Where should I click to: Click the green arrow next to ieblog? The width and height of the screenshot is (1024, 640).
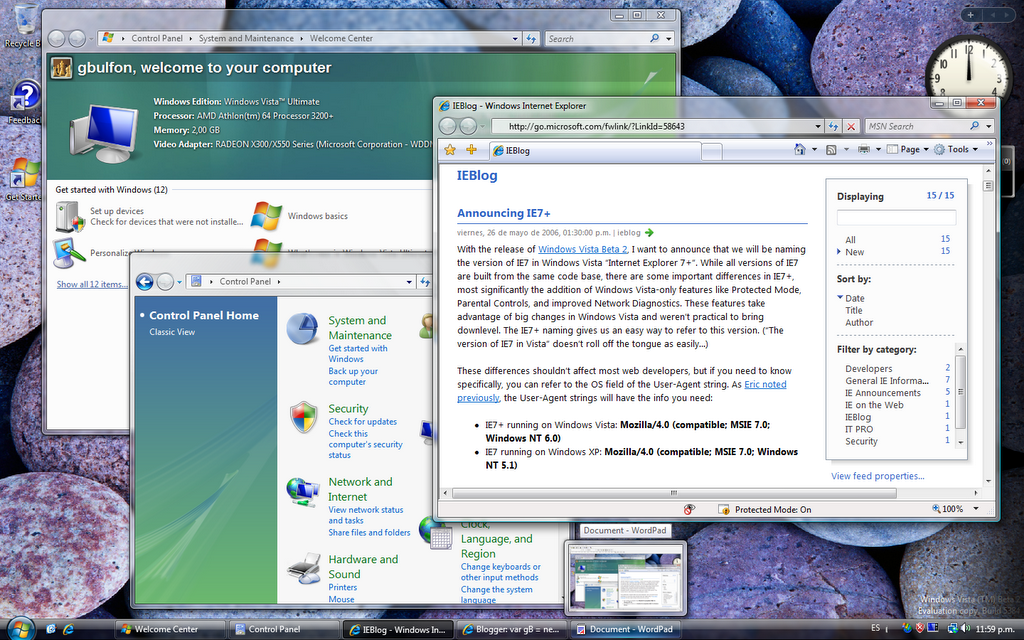[648, 232]
